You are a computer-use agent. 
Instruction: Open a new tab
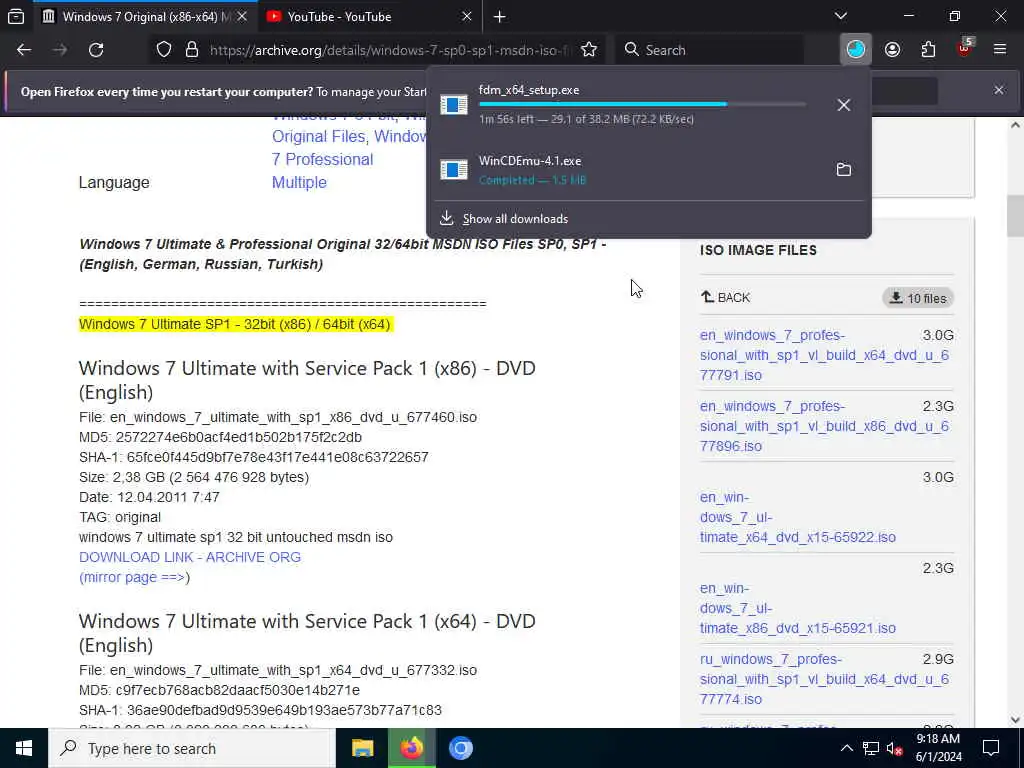[x=500, y=17]
